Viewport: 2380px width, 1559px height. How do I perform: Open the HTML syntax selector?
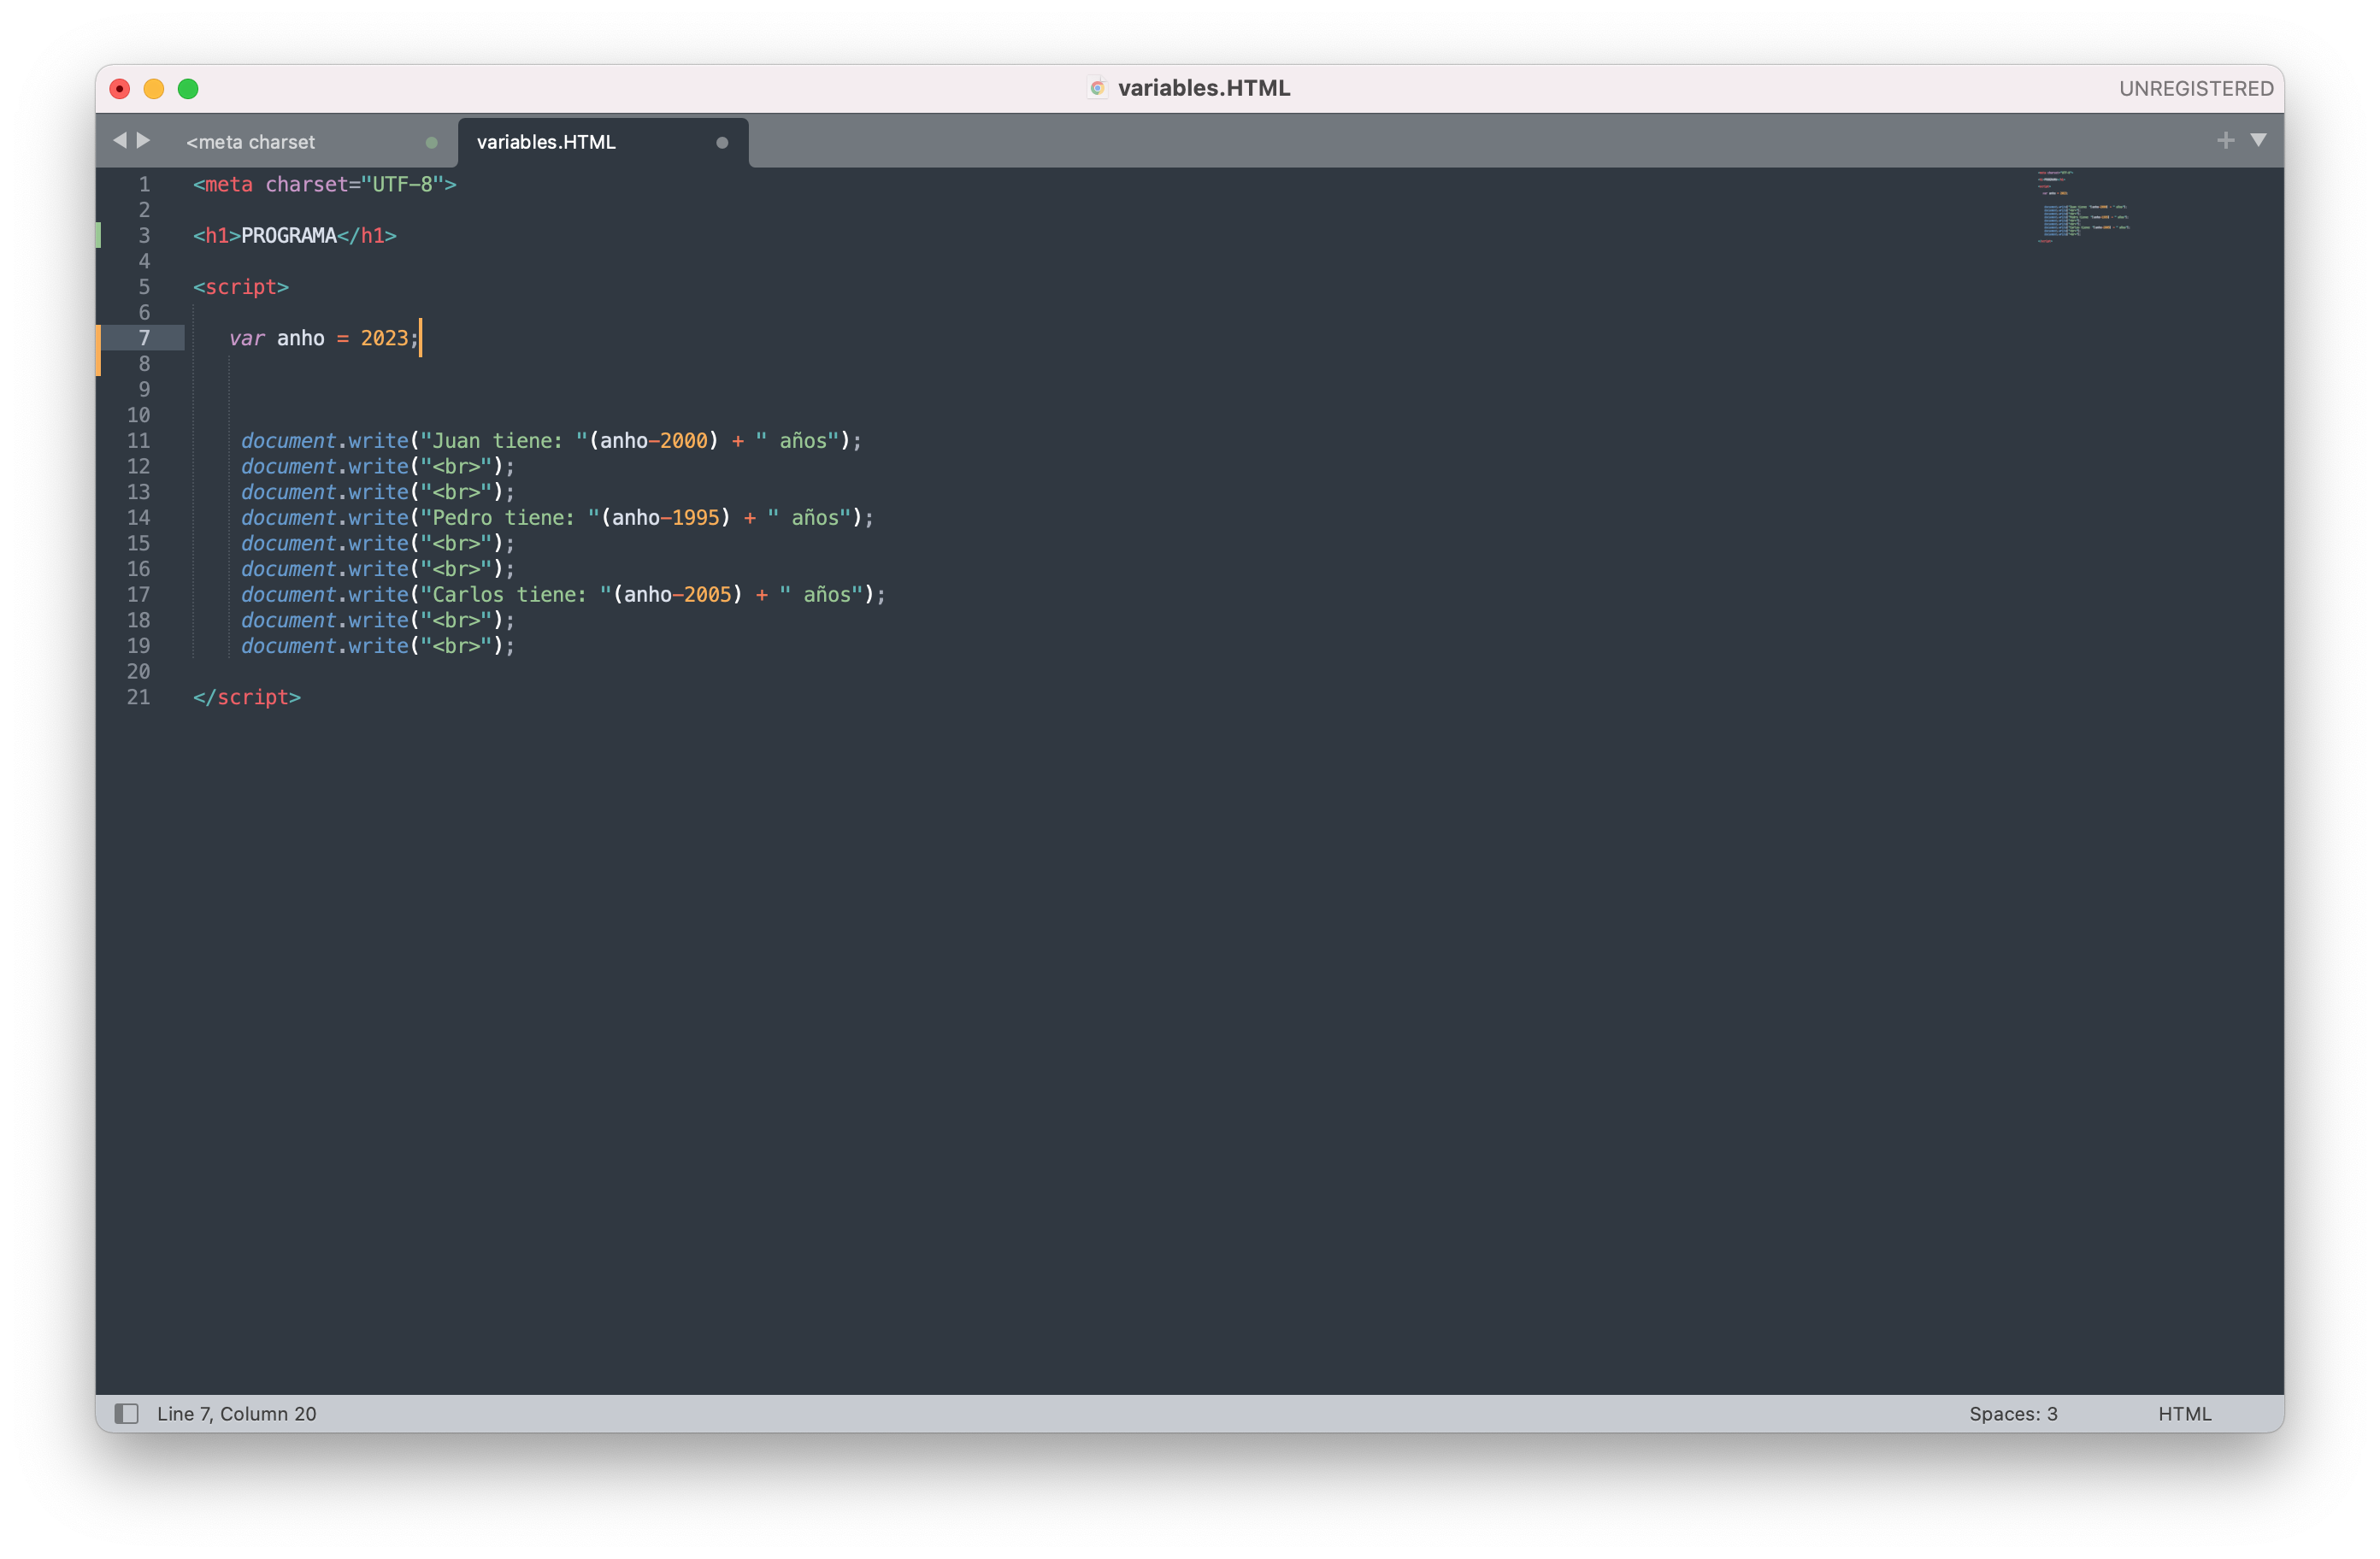(x=2184, y=1413)
